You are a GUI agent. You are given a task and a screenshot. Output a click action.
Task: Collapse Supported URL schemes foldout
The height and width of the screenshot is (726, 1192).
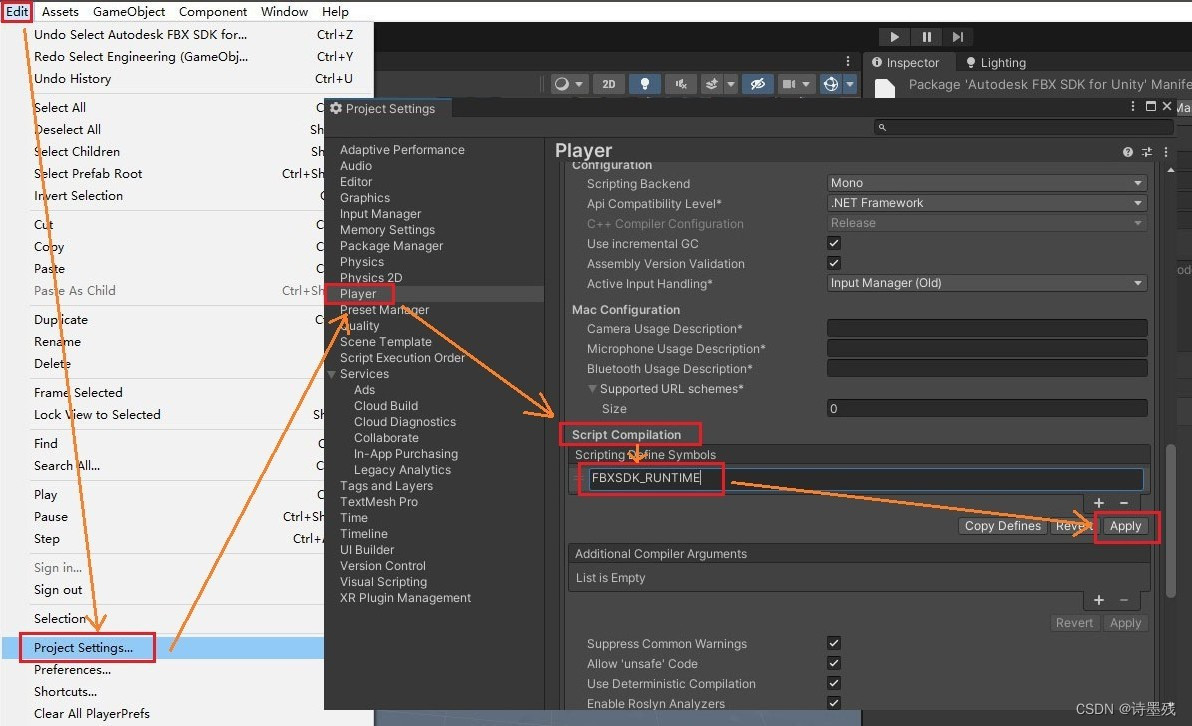tap(592, 388)
